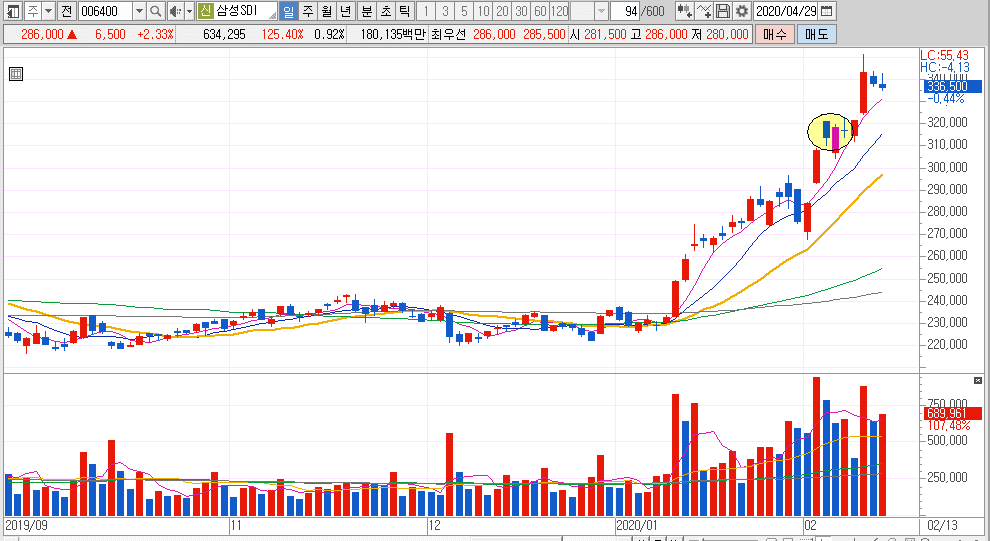Close the volume indicator pane
Viewport: 990px width, 541px height.
[x=978, y=380]
